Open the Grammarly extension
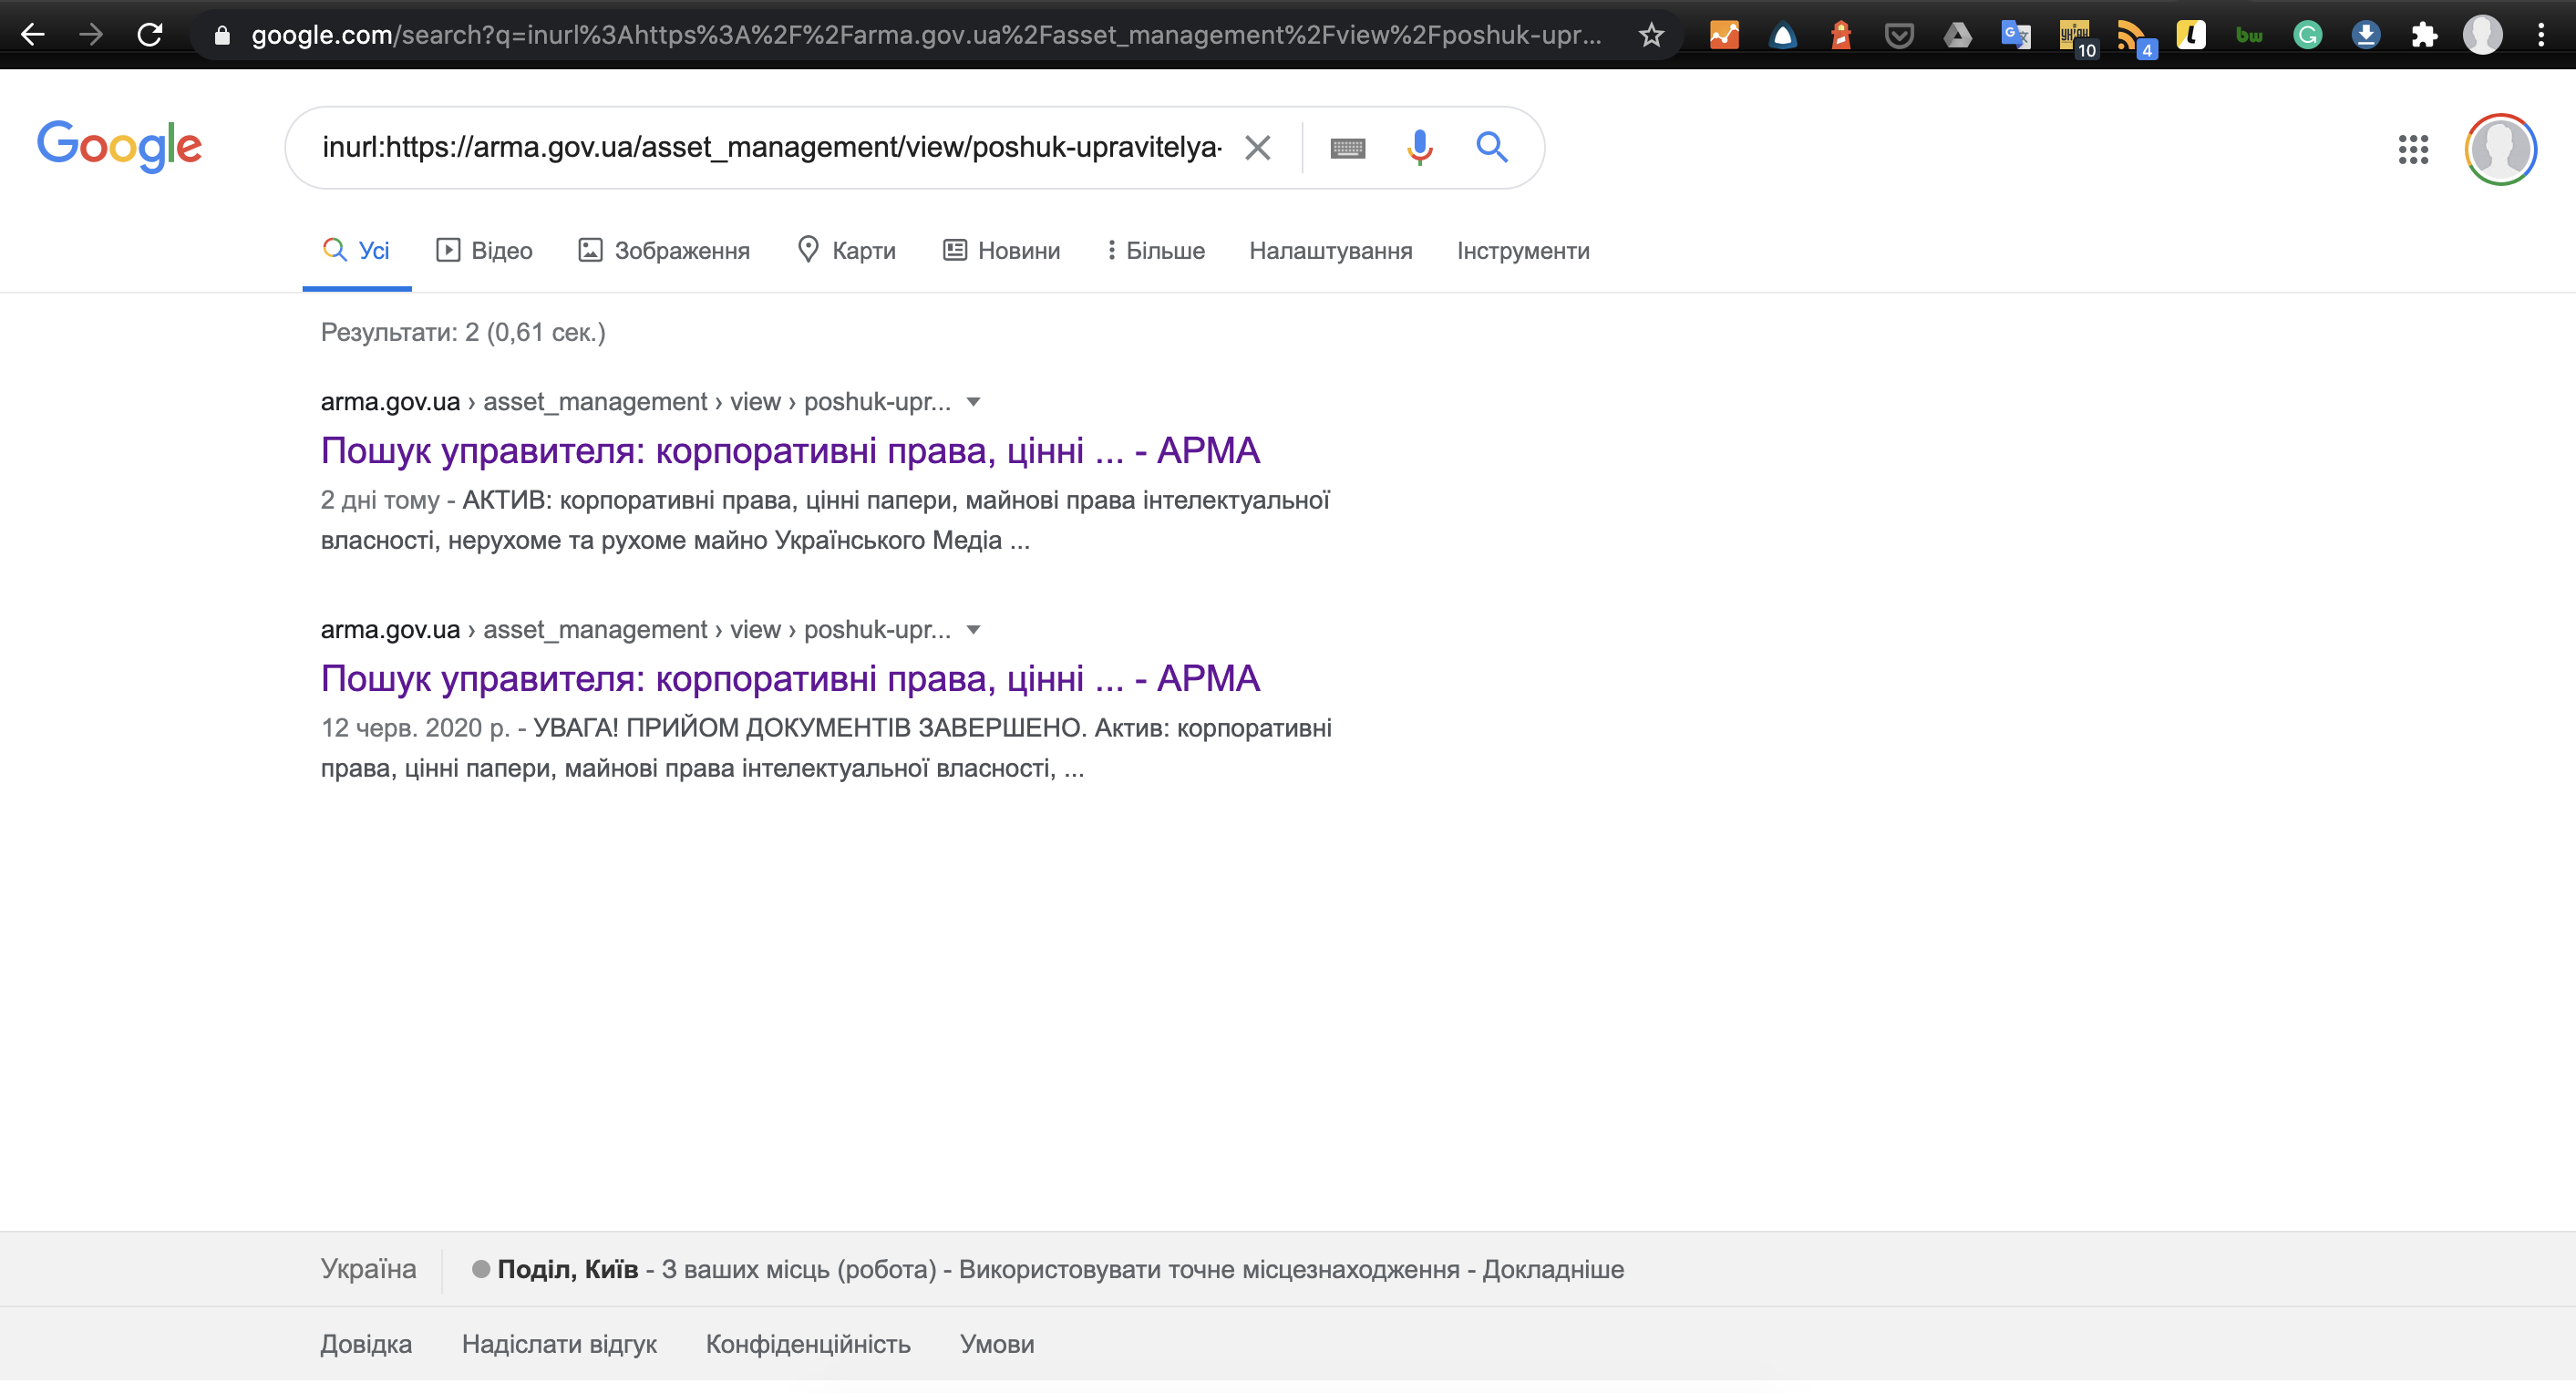Screen dimensions: 2576x1393 (2307, 36)
